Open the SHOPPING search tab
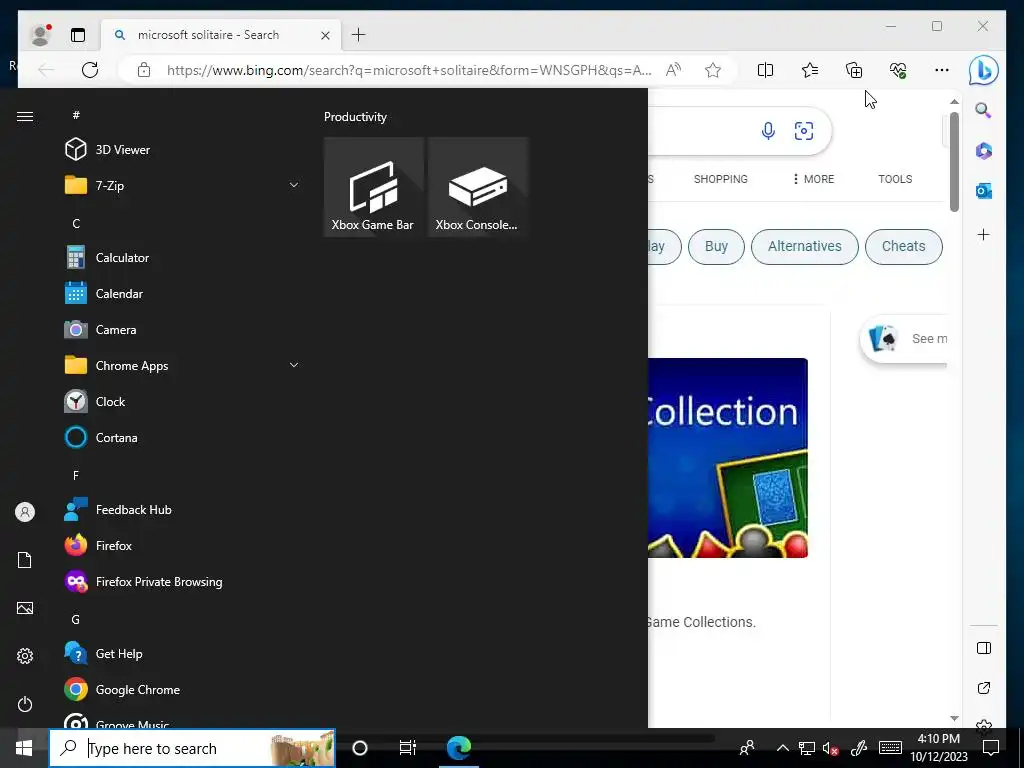Screen dimensions: 1024x768 (720, 179)
